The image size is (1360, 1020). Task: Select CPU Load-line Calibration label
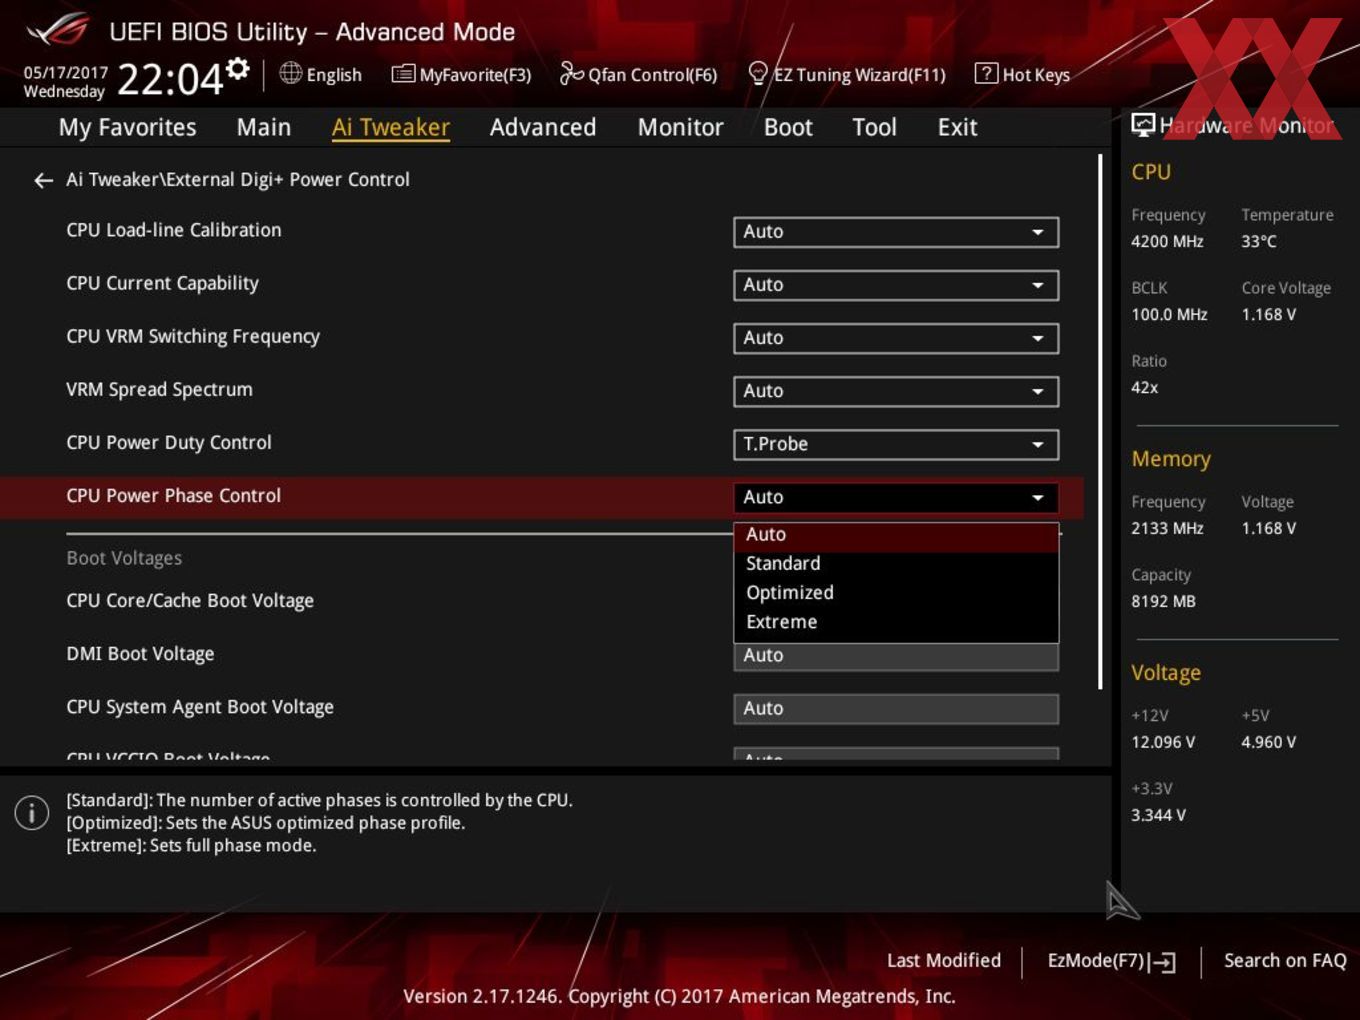pos(174,230)
